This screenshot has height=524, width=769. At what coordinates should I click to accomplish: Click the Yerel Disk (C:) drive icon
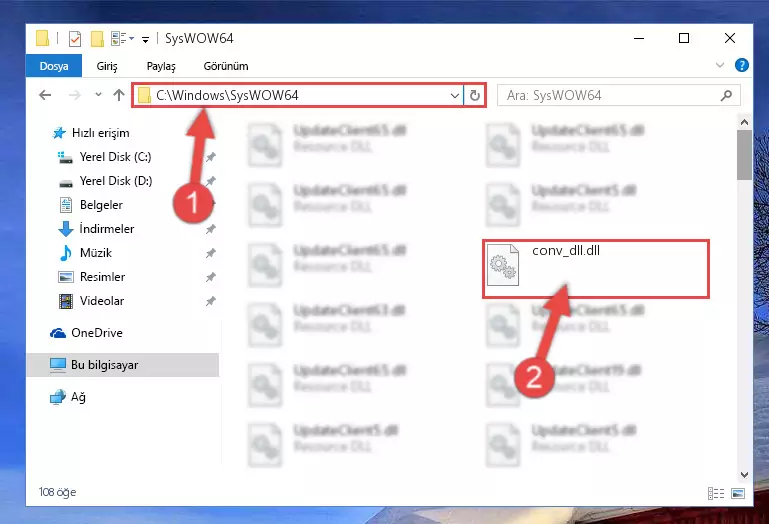point(65,157)
